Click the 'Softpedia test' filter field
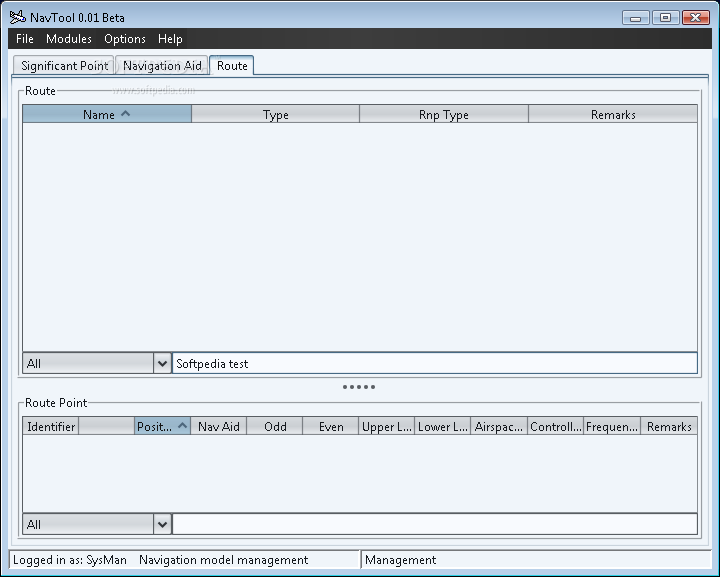Screen dimensions: 720x577 coord(434,364)
